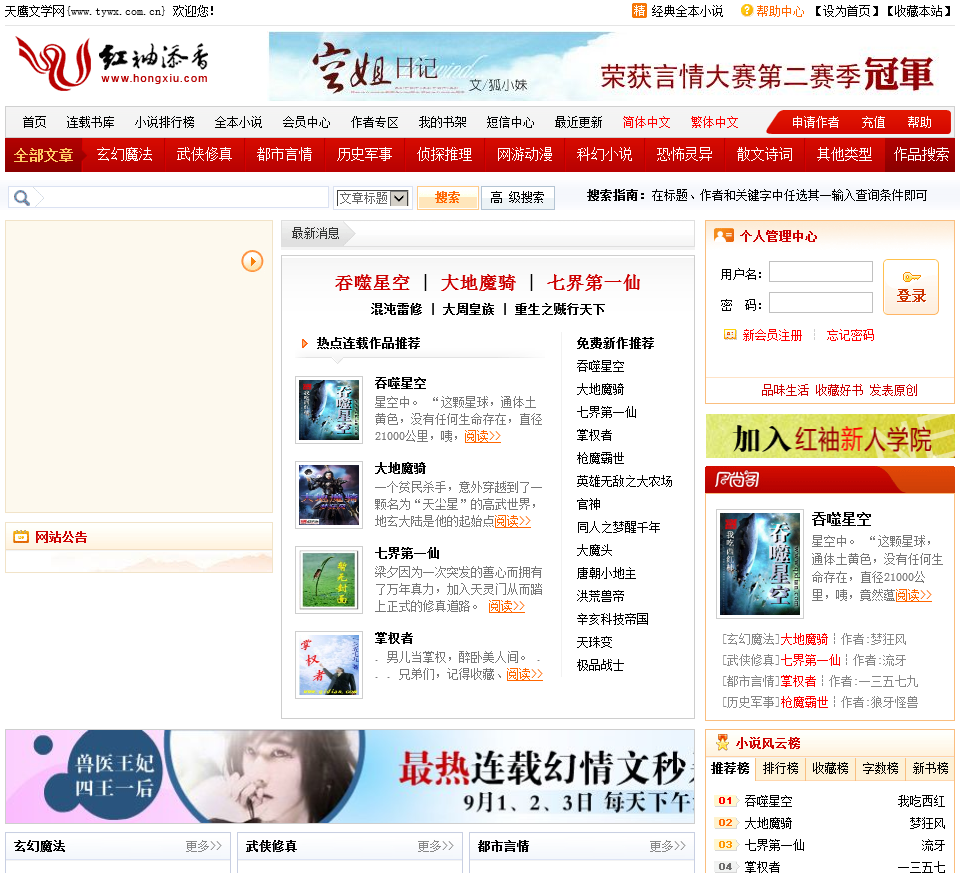Click the red 吞噬星空 headline
Screen dimensions: 960x873
tap(372, 283)
